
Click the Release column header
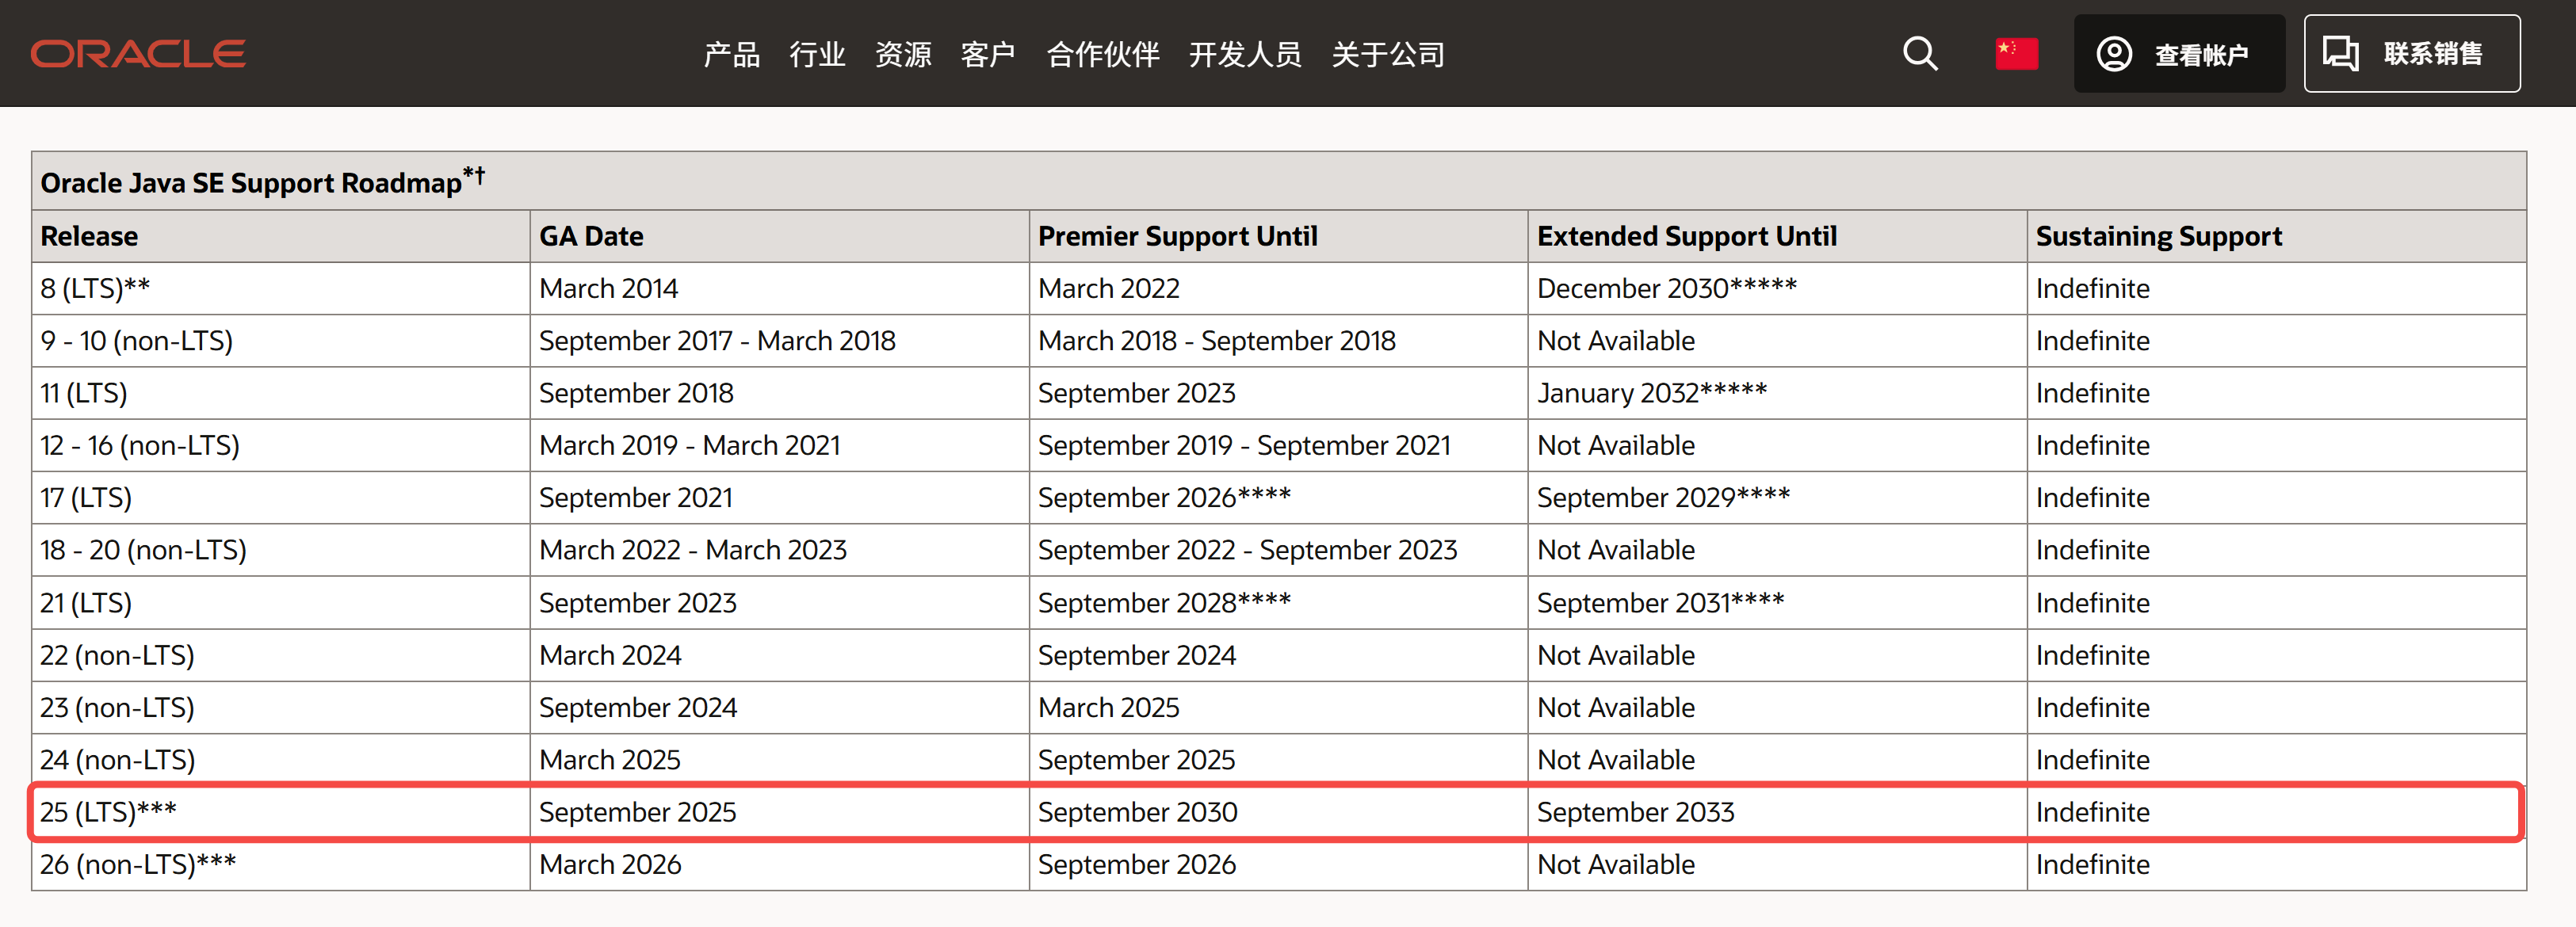point(89,235)
